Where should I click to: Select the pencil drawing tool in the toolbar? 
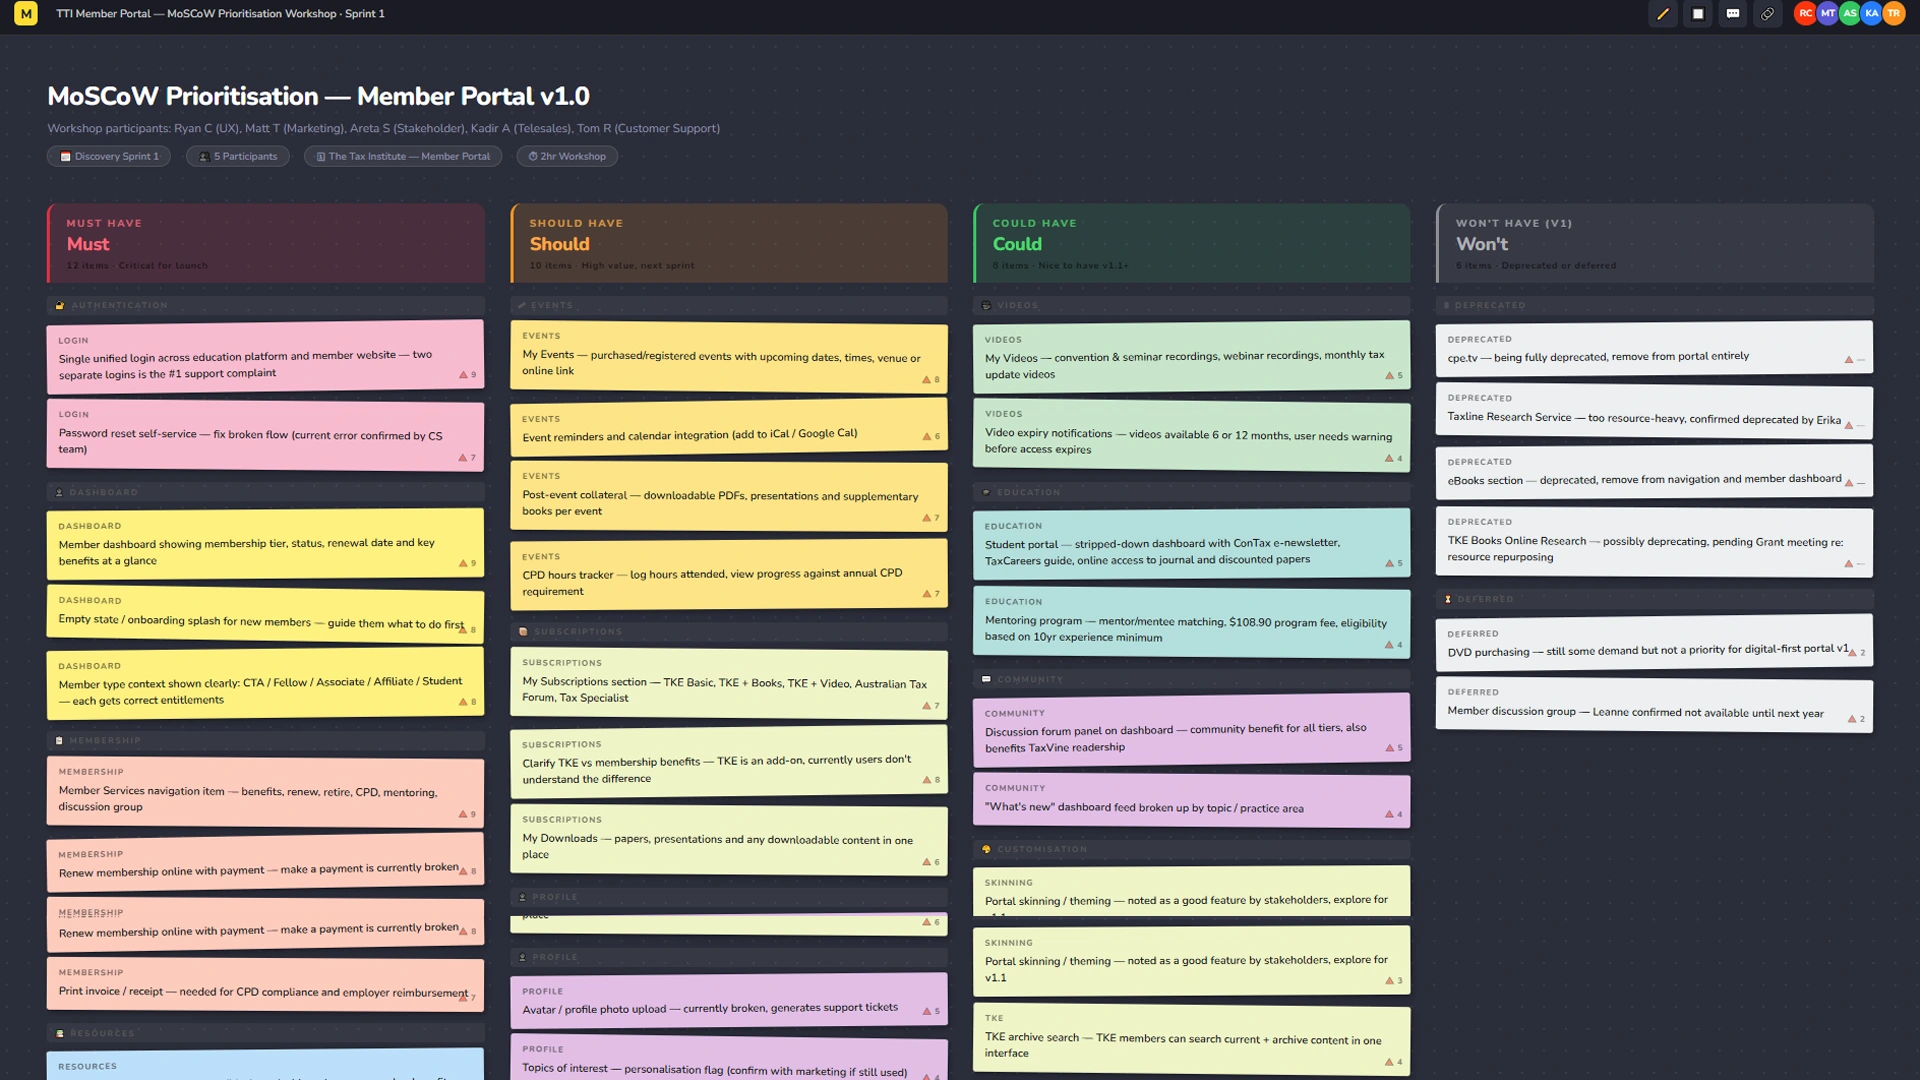click(x=1663, y=14)
